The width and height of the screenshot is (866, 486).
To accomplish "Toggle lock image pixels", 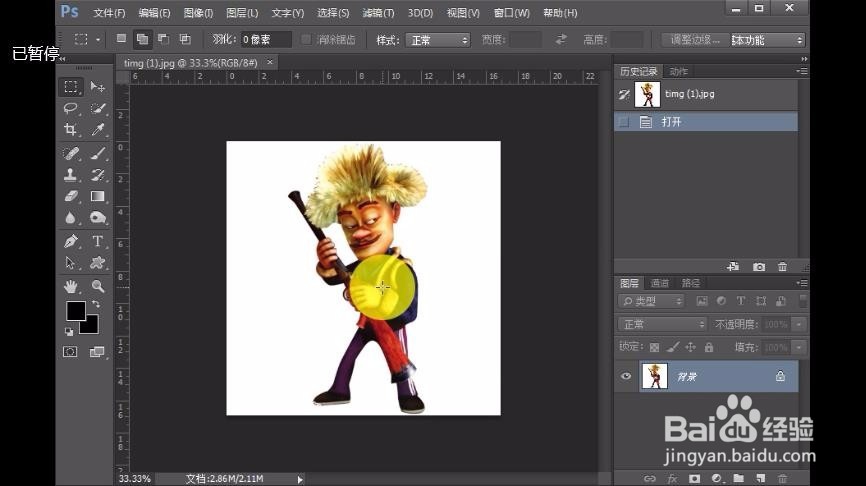I will click(673, 347).
